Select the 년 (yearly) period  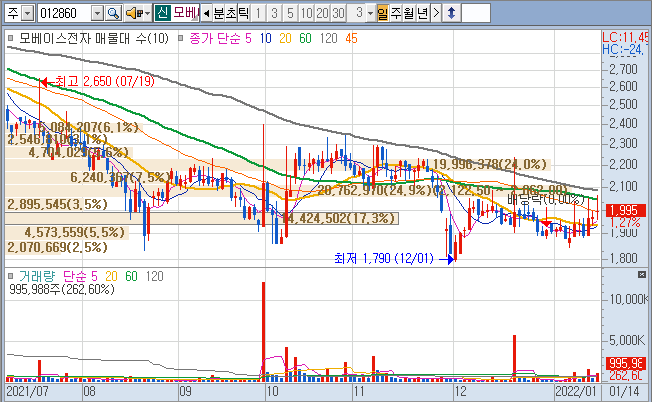422,13
